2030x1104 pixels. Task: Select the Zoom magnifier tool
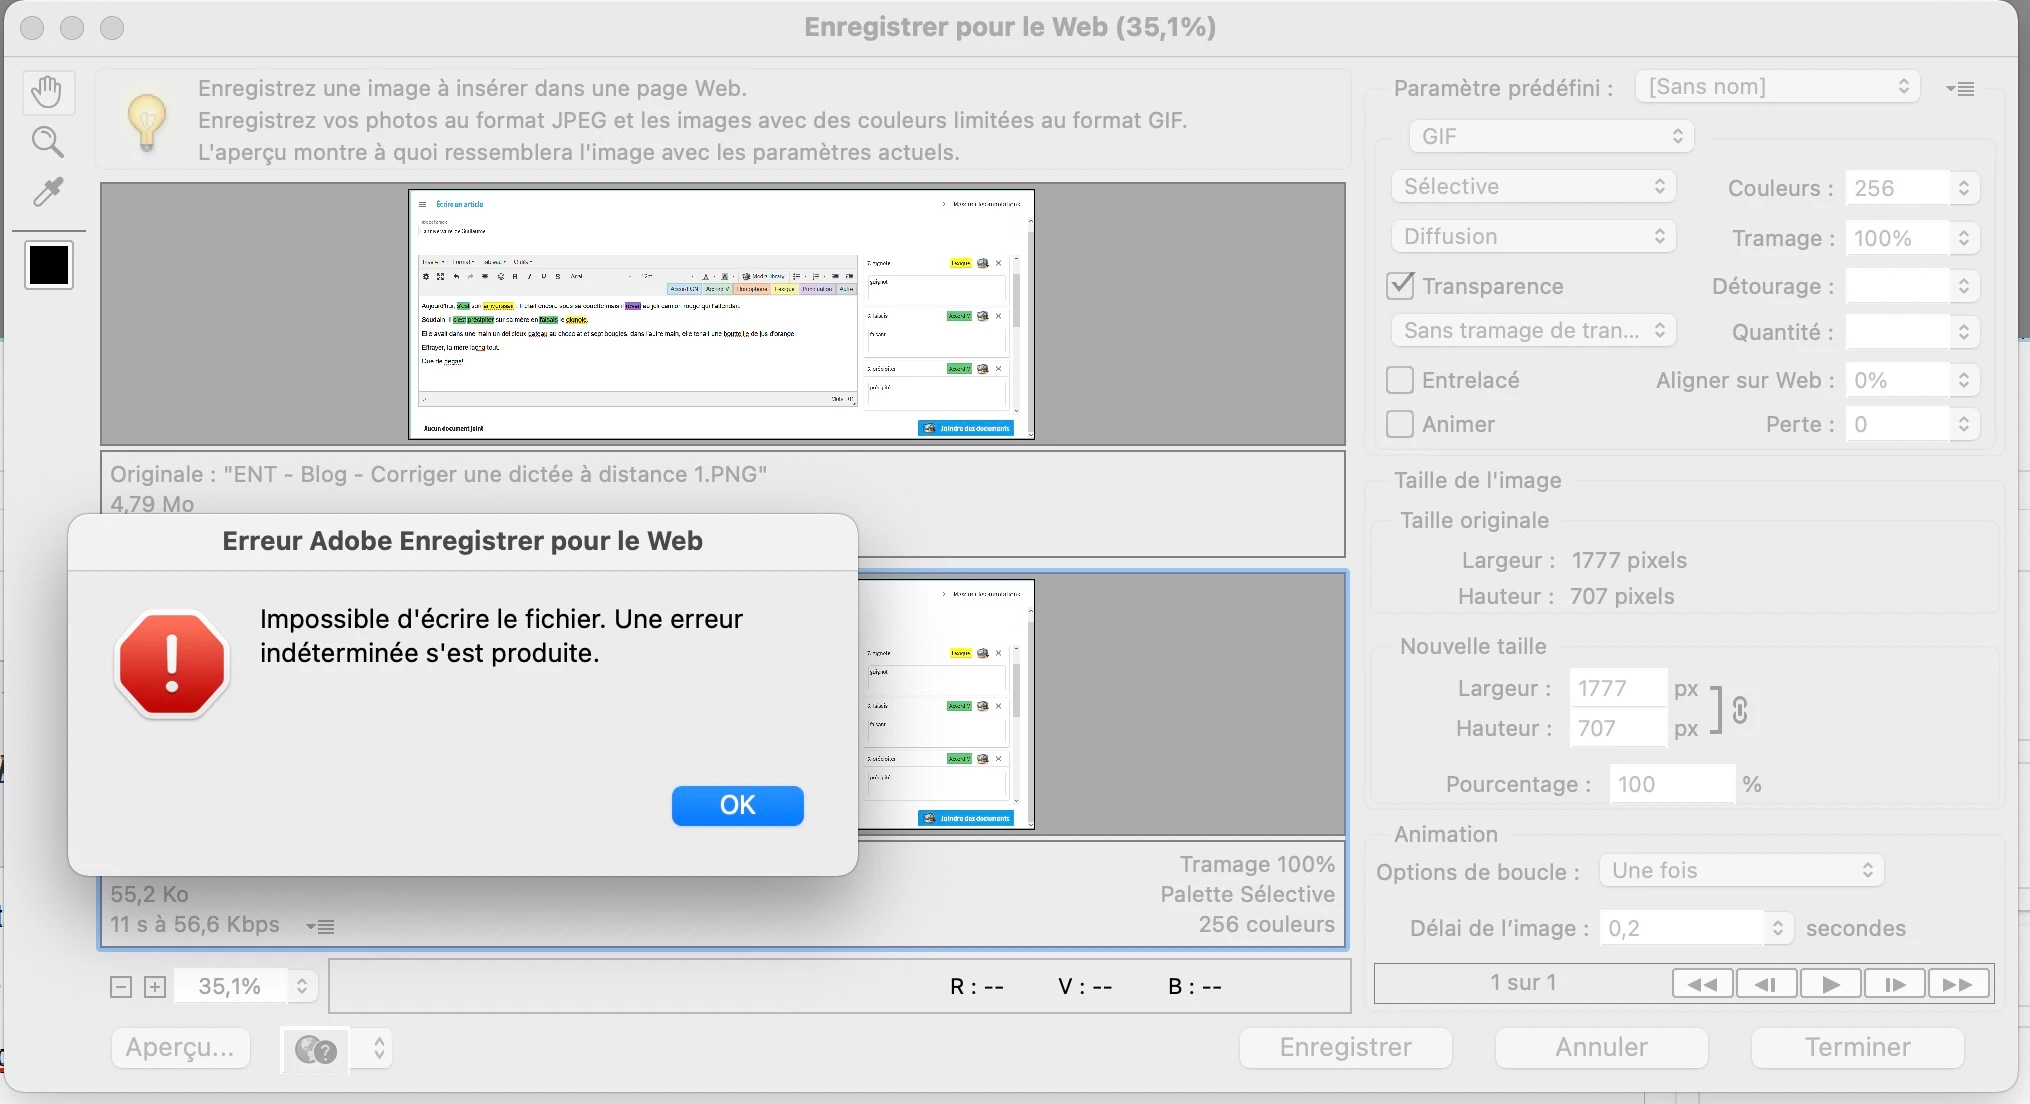point(47,142)
